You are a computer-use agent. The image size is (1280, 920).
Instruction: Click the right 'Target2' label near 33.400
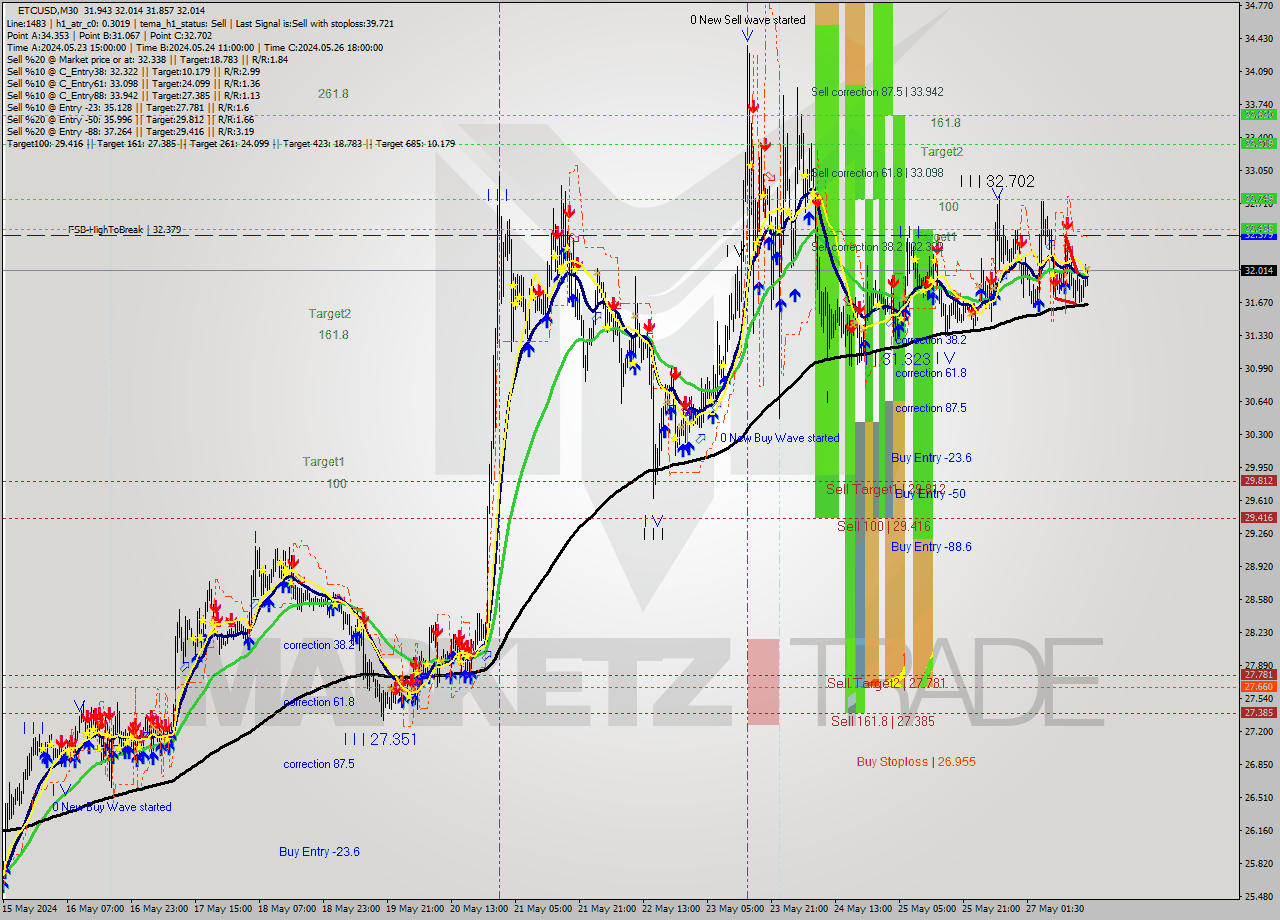coord(942,152)
